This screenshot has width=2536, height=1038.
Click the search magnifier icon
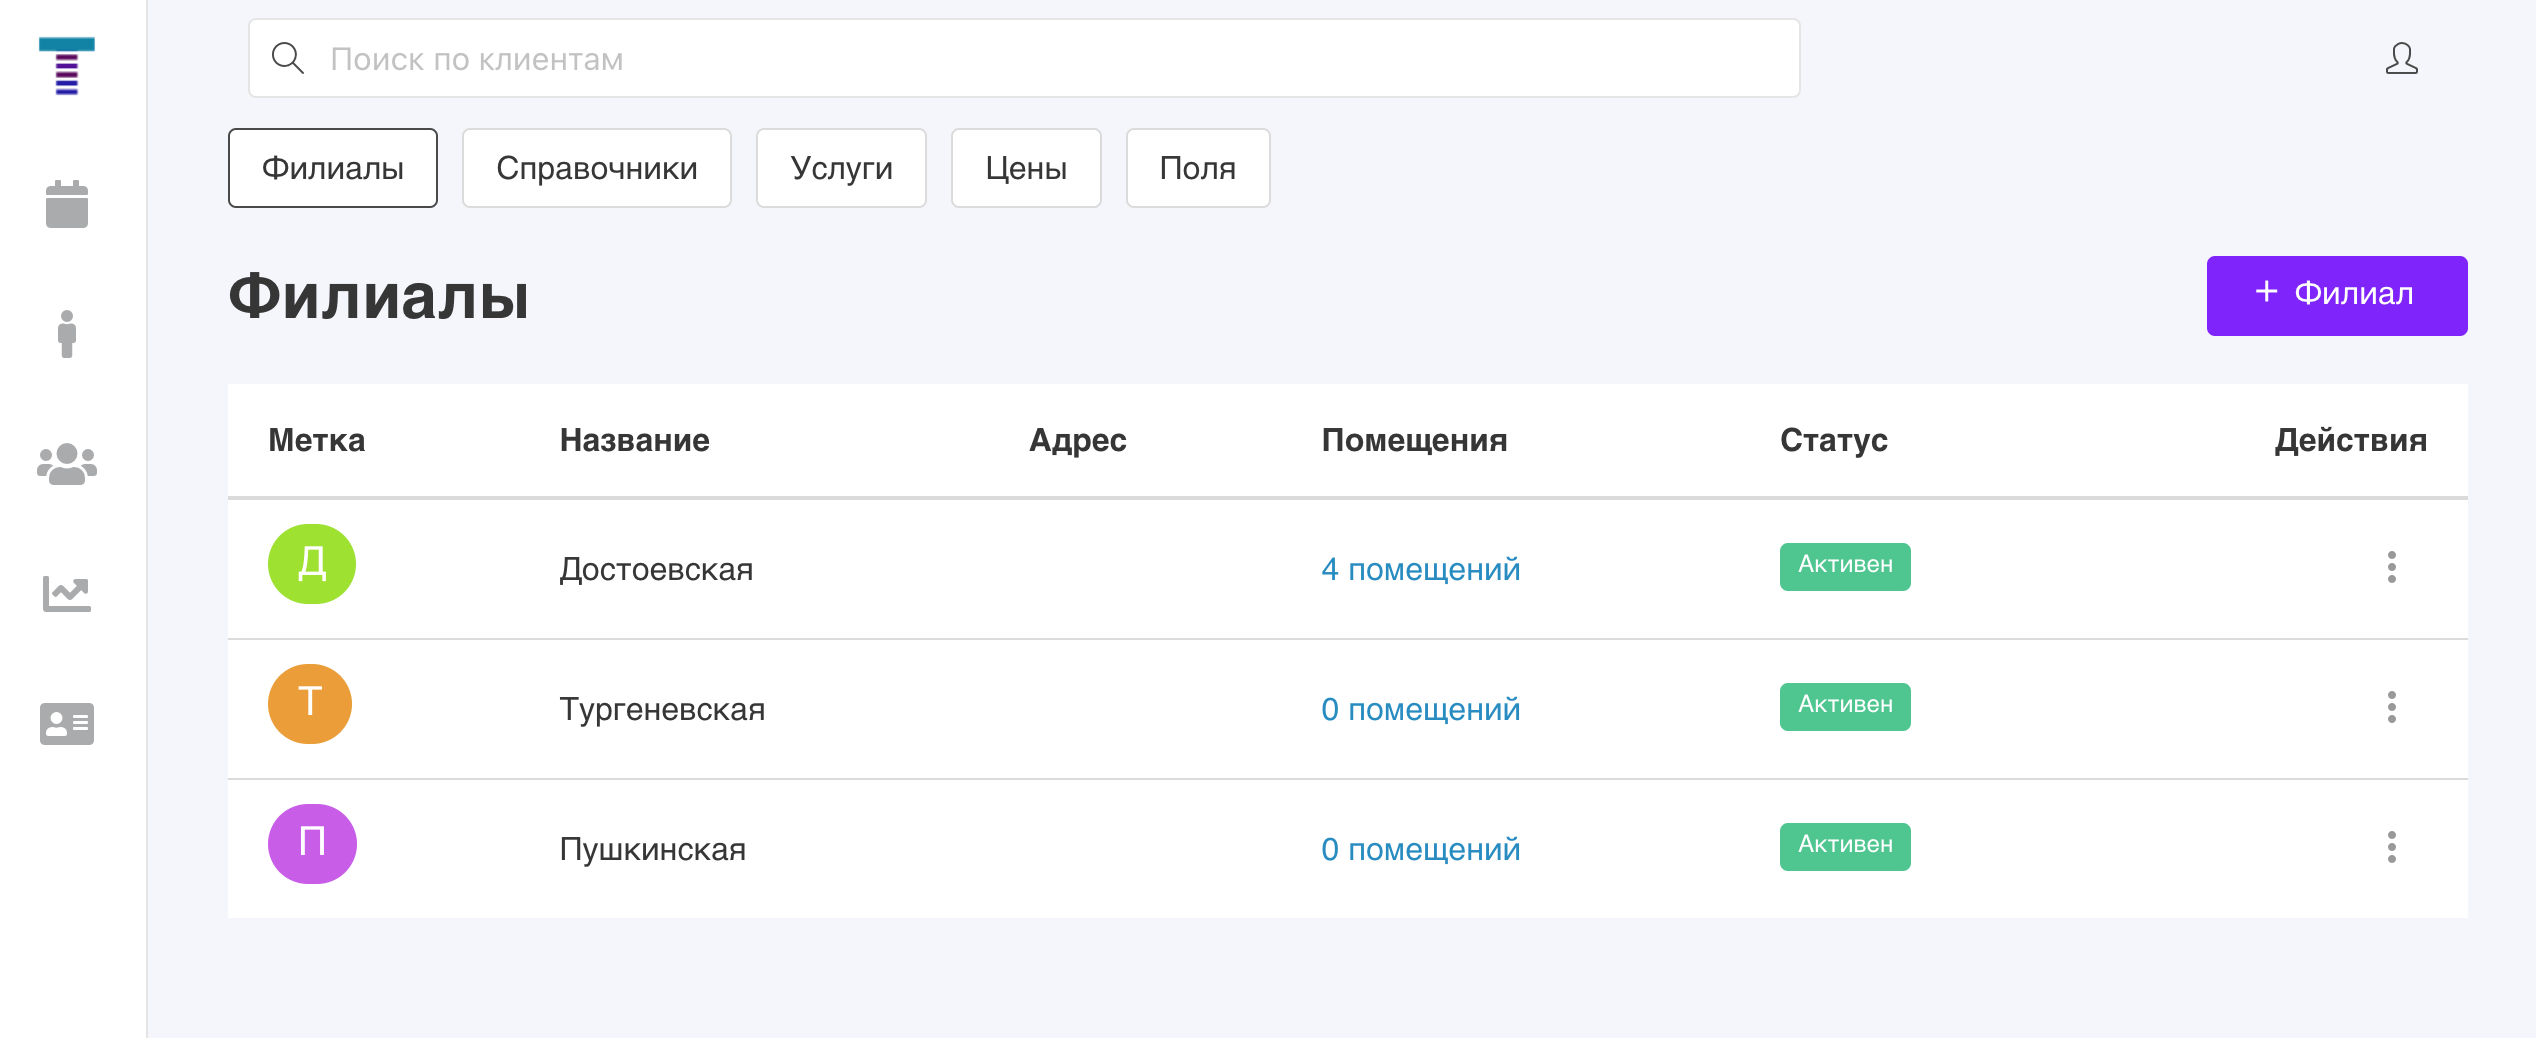[288, 59]
